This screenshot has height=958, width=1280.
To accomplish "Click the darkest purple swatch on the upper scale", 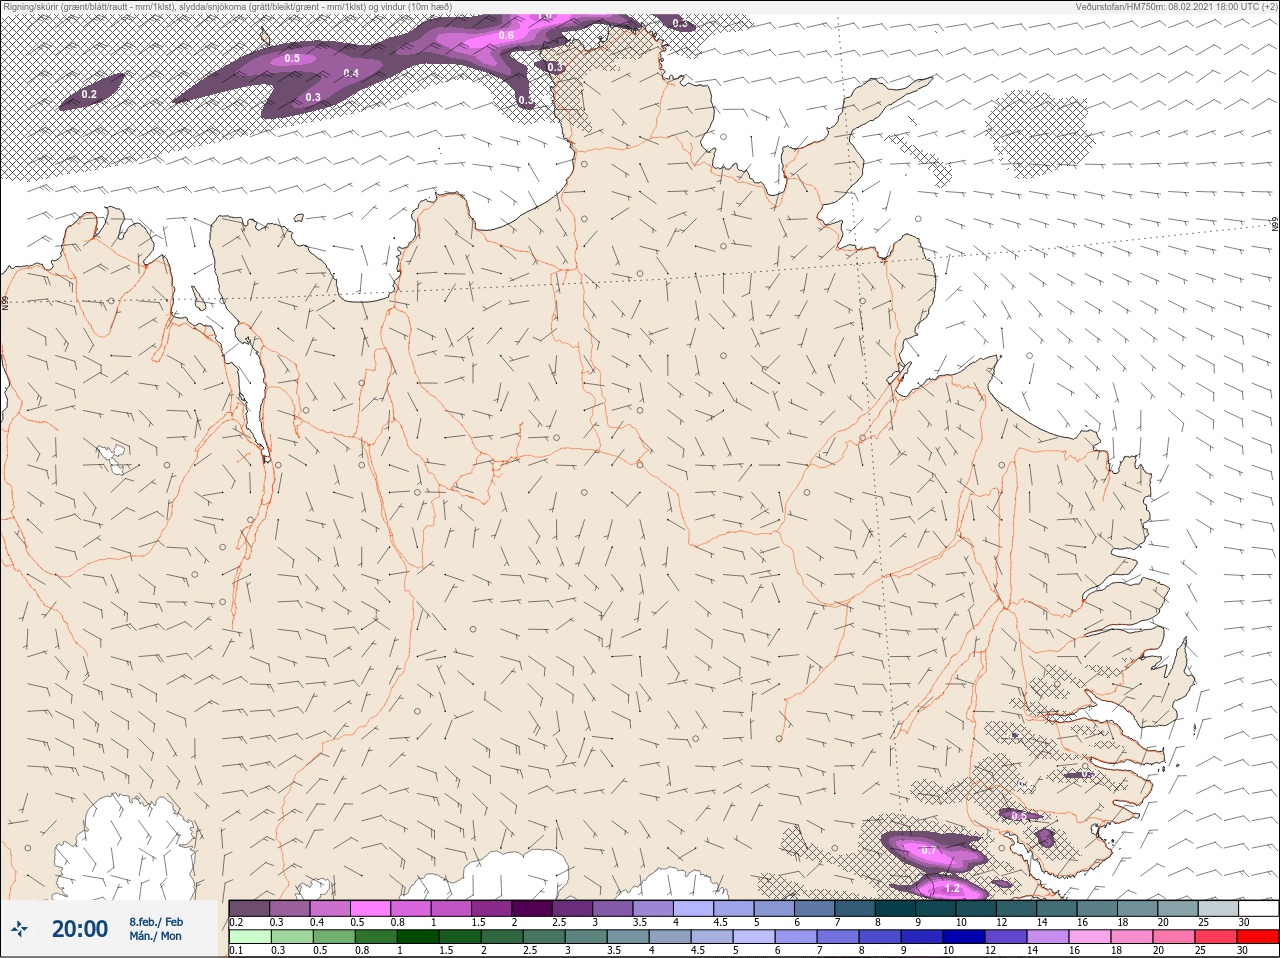I will click(x=533, y=908).
